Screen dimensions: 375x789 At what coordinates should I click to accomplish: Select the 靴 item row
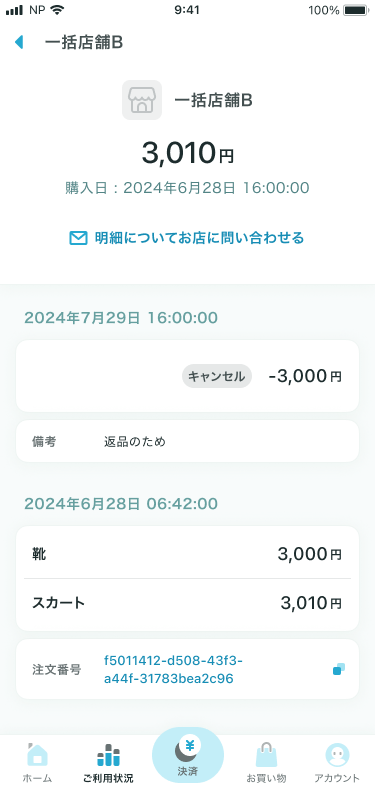coord(187,553)
